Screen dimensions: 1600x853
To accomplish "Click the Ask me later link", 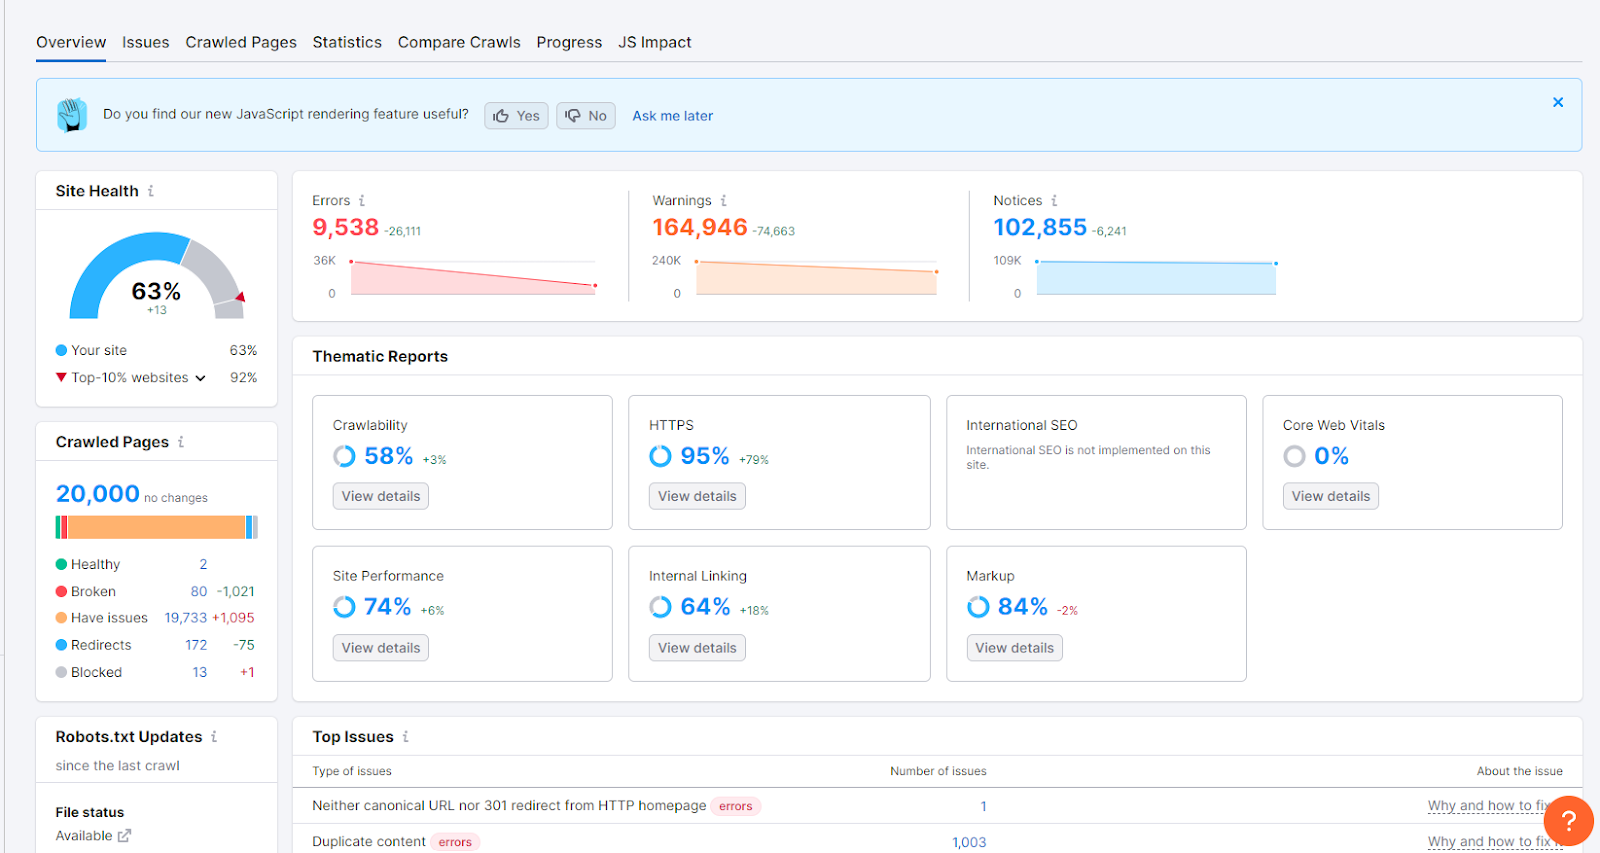I will (x=673, y=116).
